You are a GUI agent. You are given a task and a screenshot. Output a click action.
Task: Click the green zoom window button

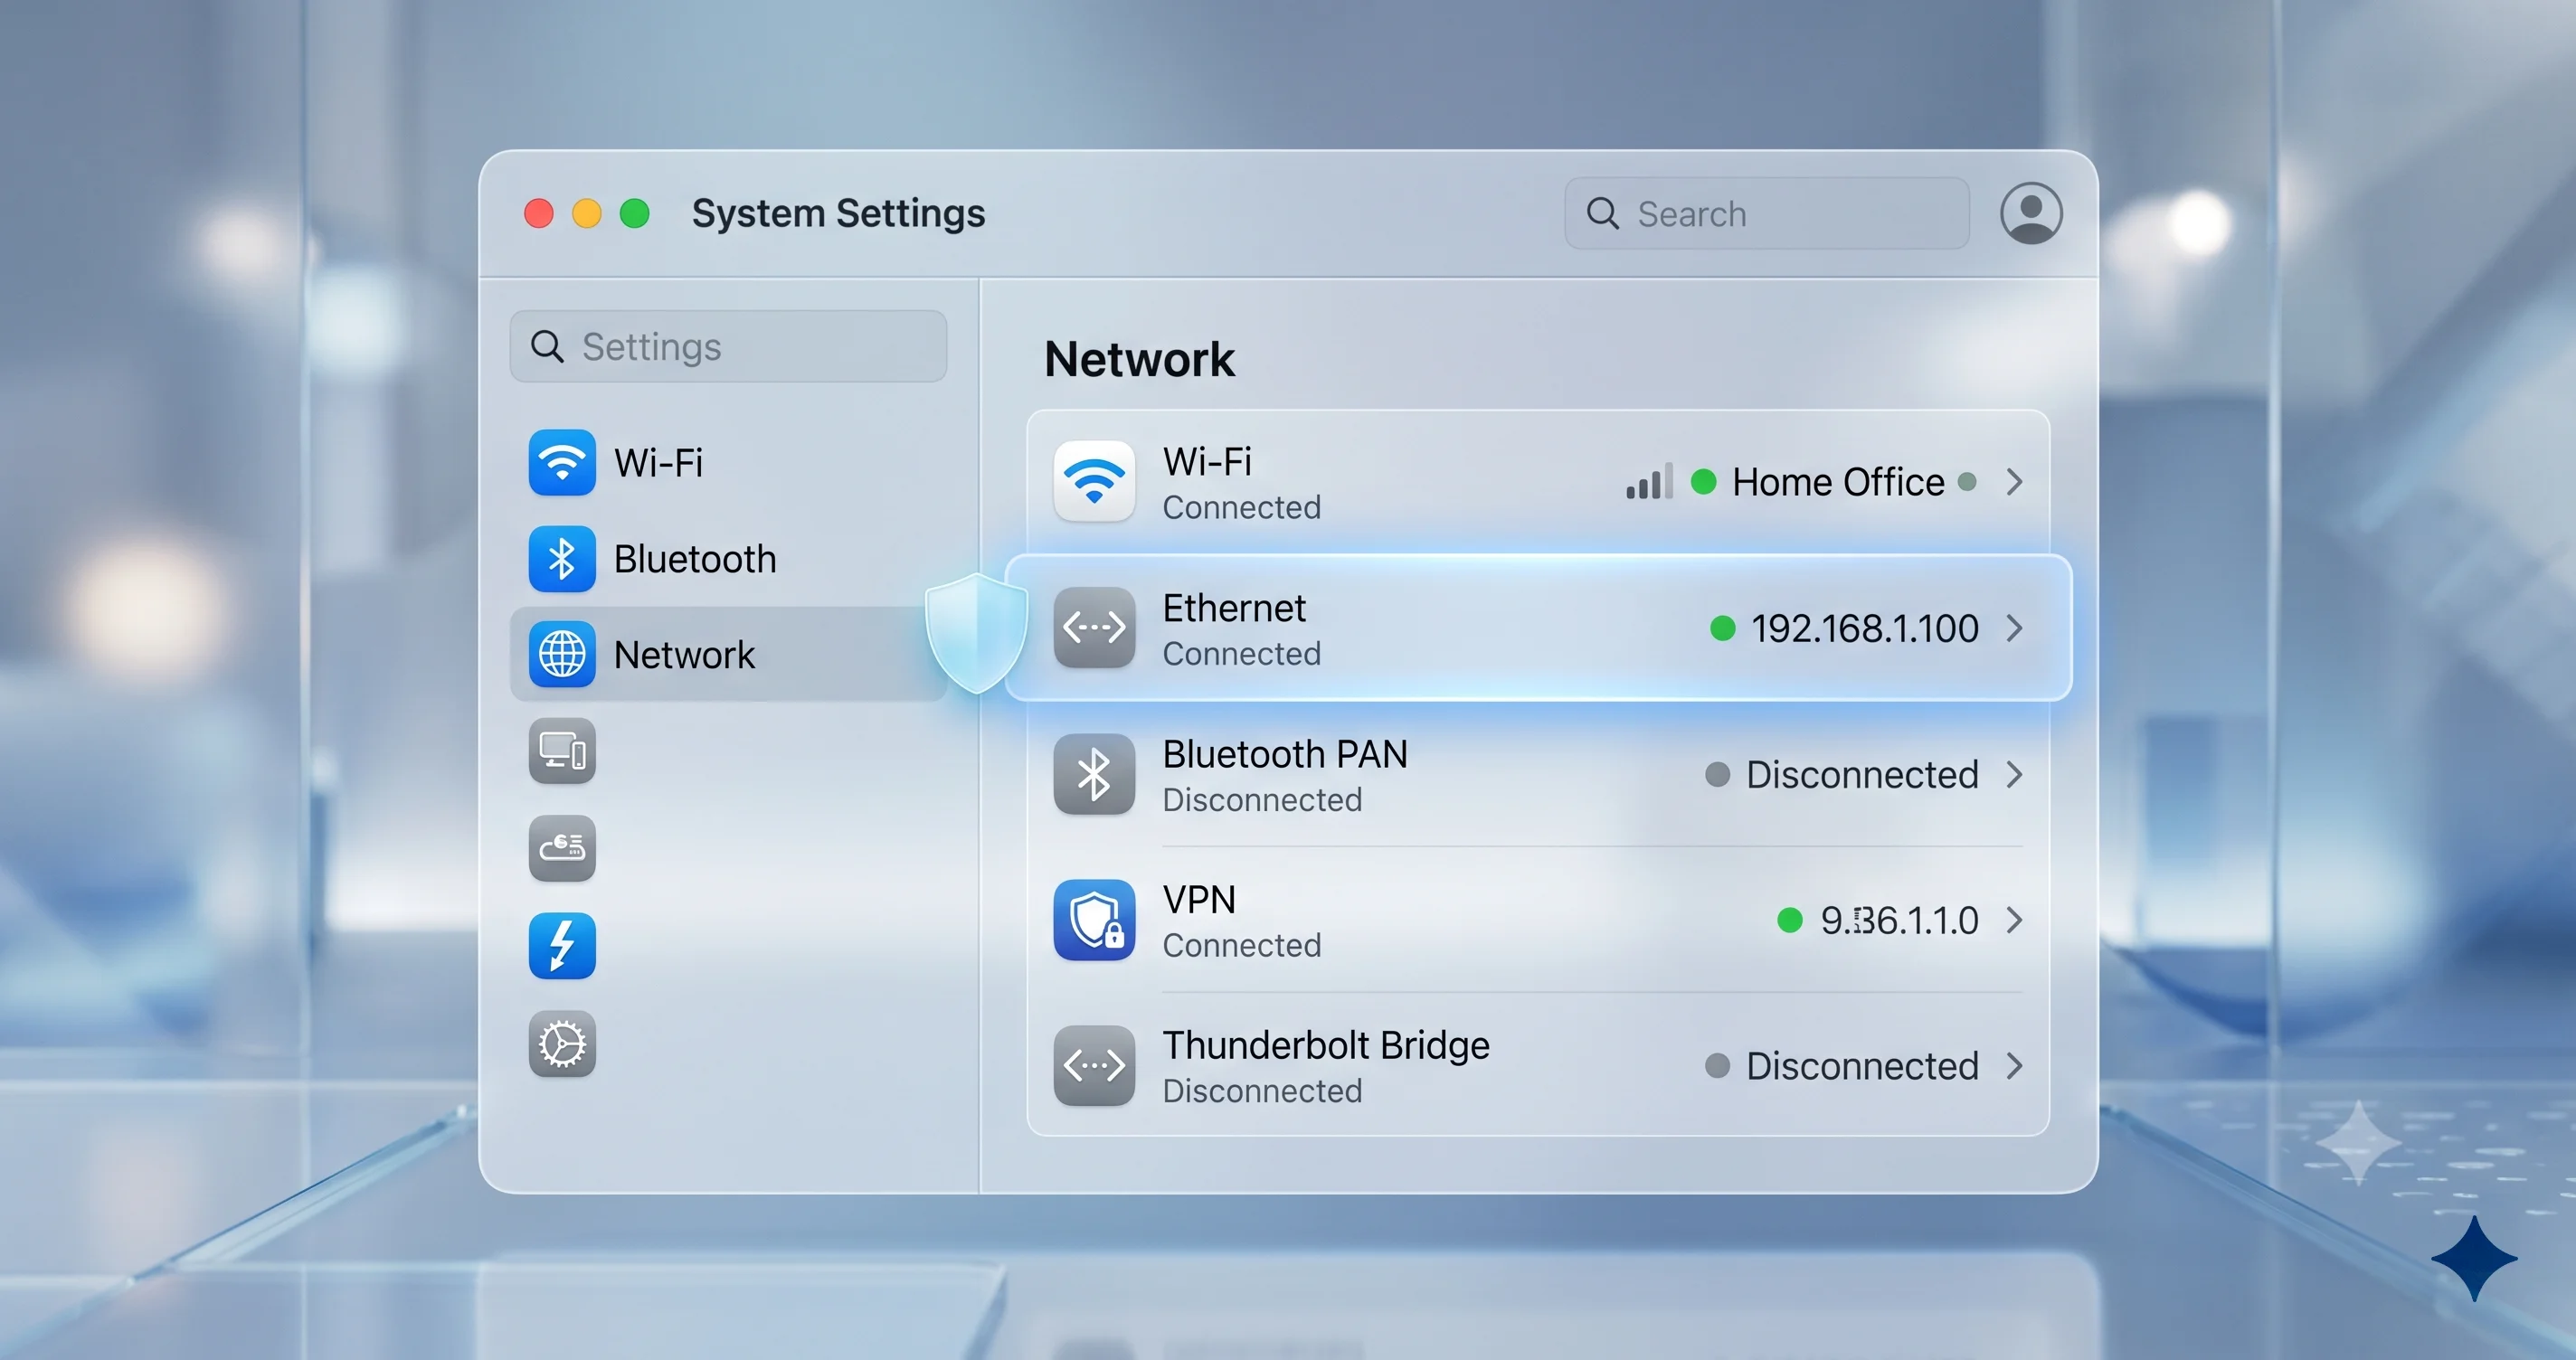pyautogui.click(x=634, y=213)
